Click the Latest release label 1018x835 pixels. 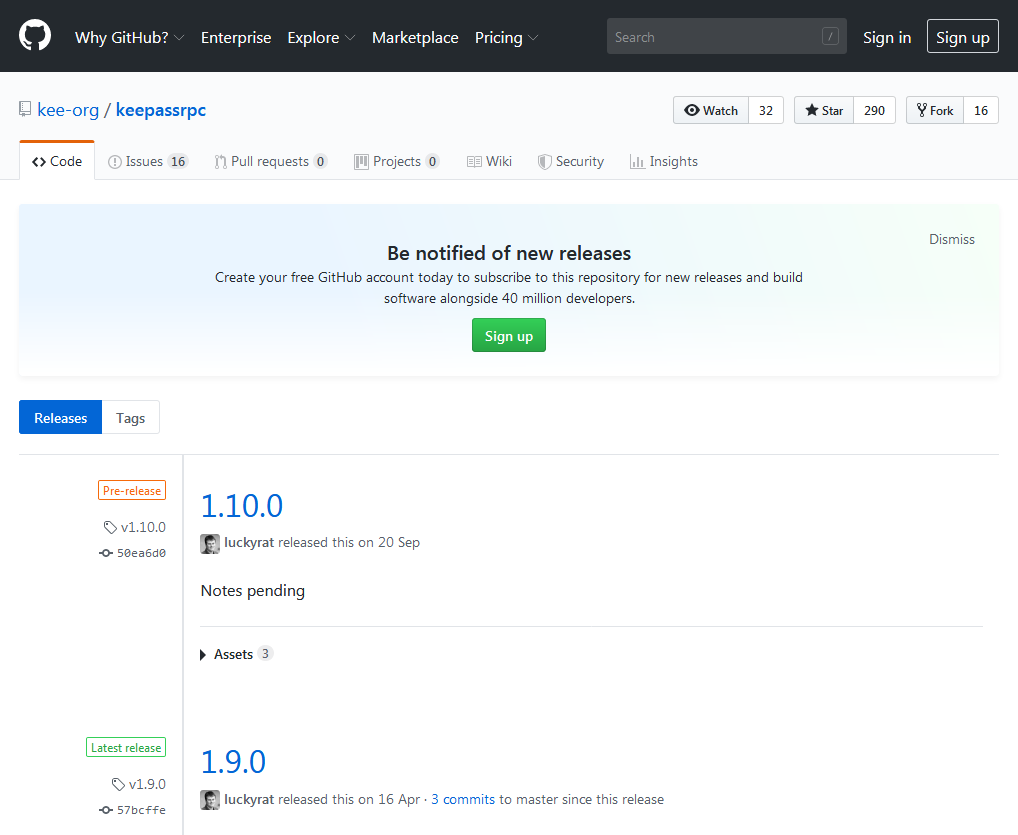(126, 747)
